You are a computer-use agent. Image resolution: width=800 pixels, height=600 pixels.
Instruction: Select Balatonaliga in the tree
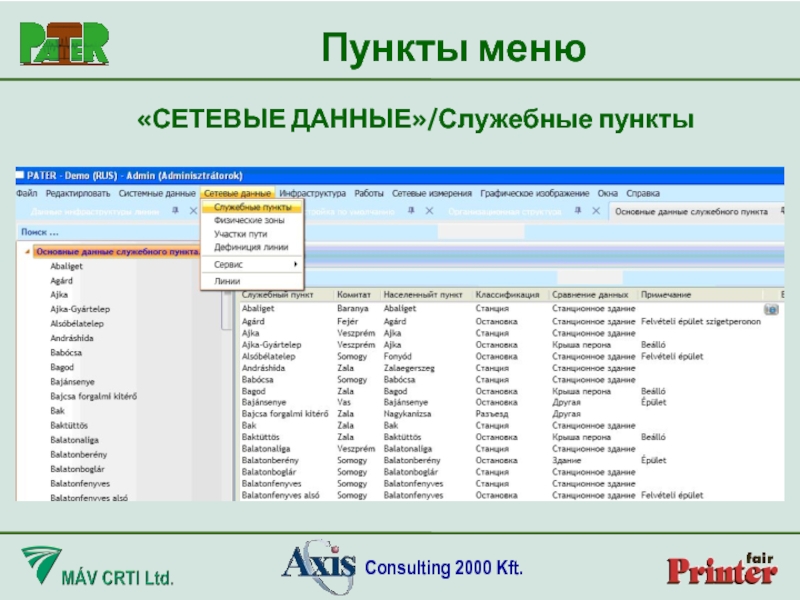74,440
